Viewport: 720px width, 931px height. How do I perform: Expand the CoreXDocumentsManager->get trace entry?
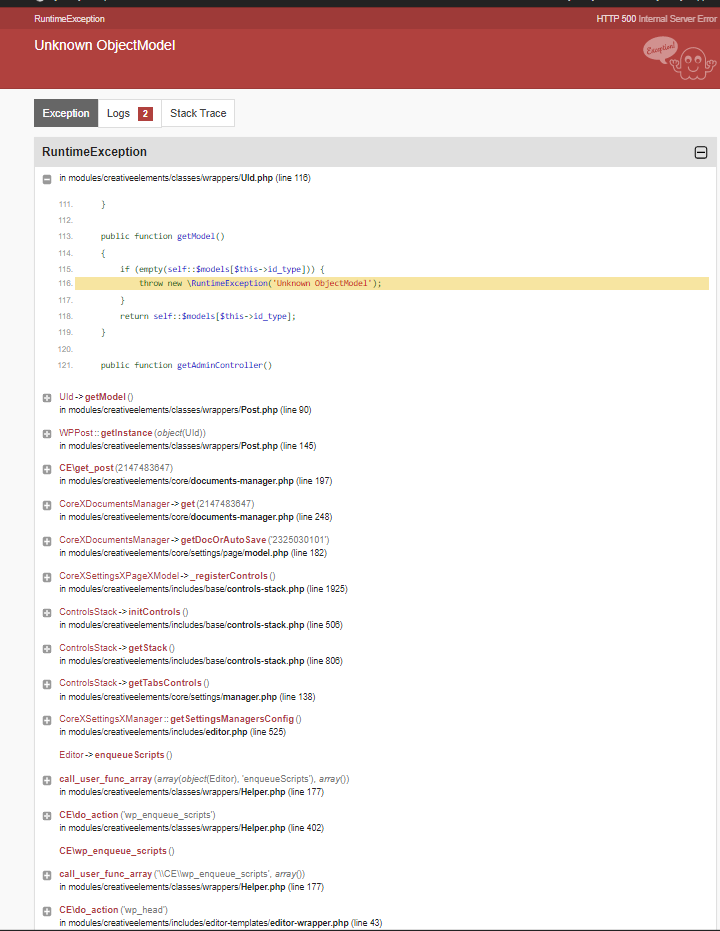[47, 505]
